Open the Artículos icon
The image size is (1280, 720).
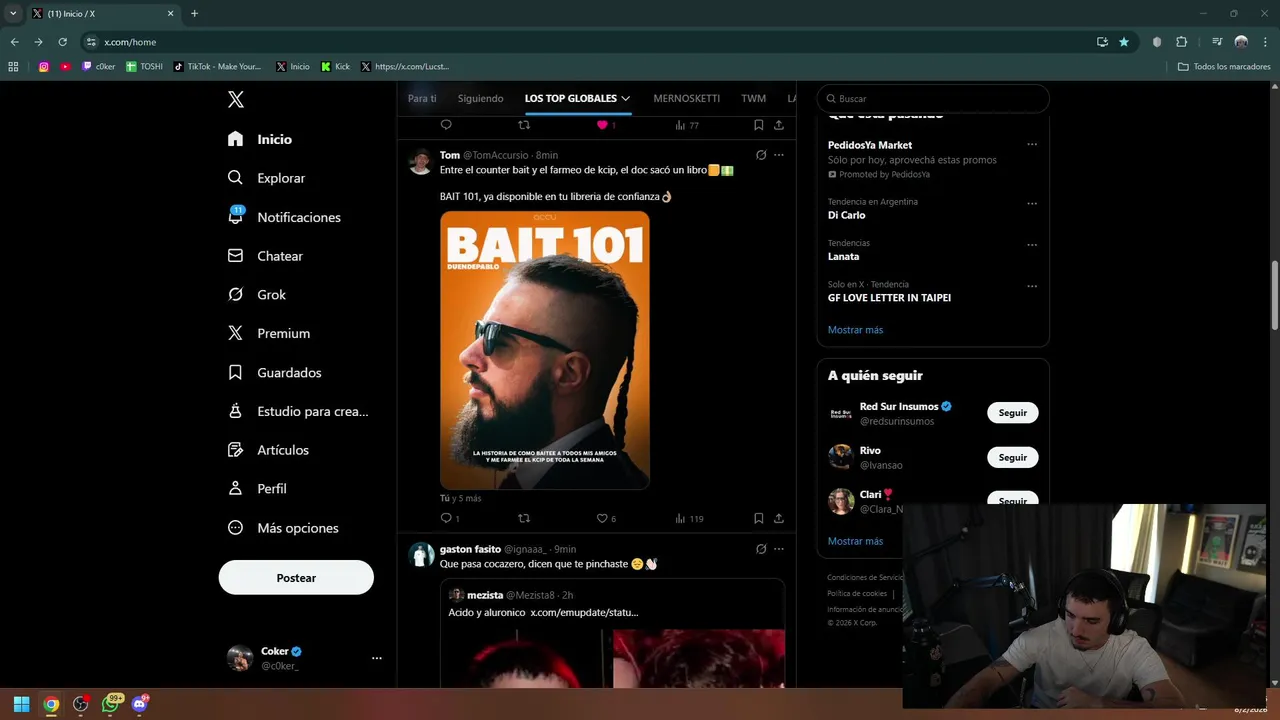(235, 450)
